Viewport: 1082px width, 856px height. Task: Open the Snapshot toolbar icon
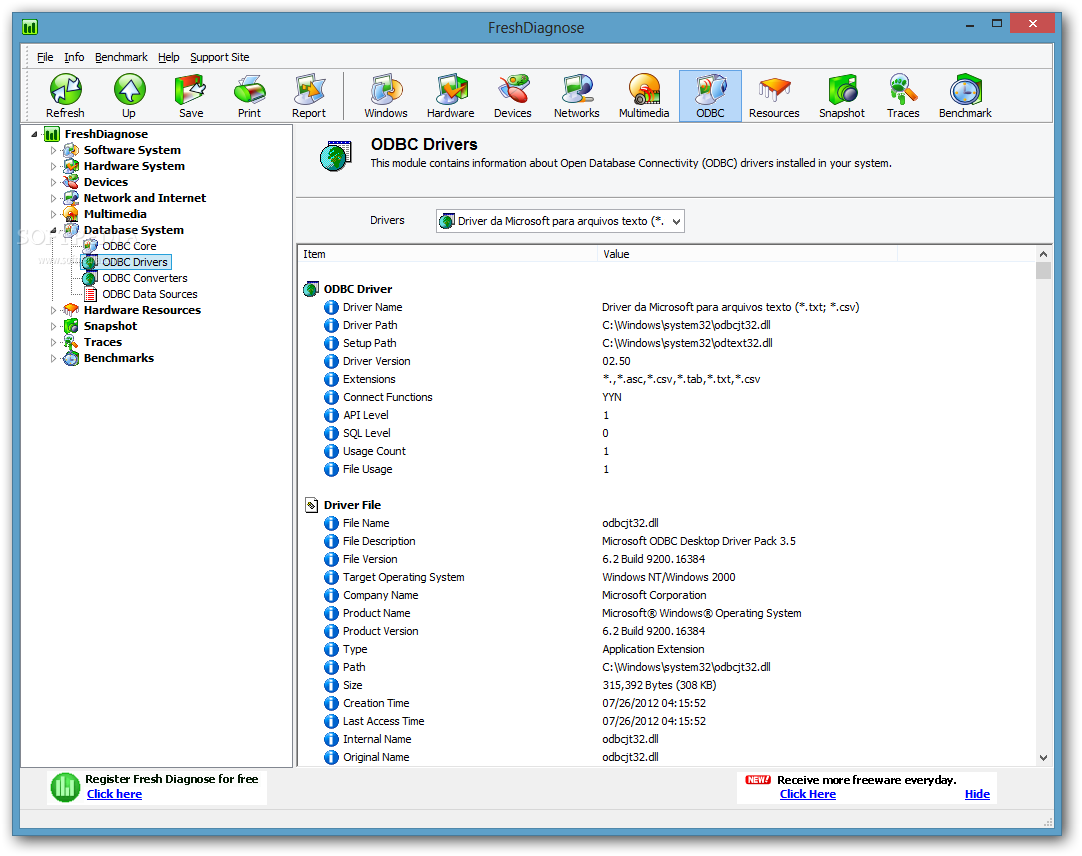pyautogui.click(x=842, y=90)
